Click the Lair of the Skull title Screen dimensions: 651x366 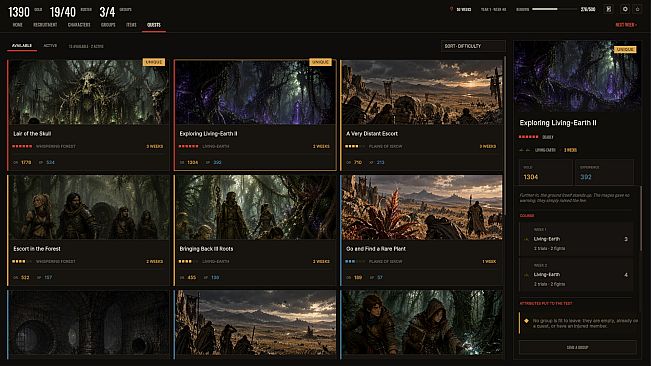[32, 134]
